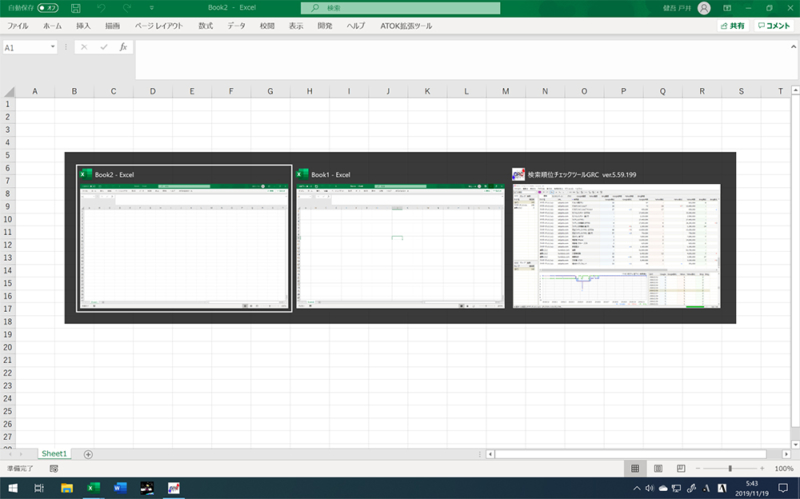The image size is (800, 499).
Task: Click the Word icon in the taskbar
Action: click(x=120, y=488)
